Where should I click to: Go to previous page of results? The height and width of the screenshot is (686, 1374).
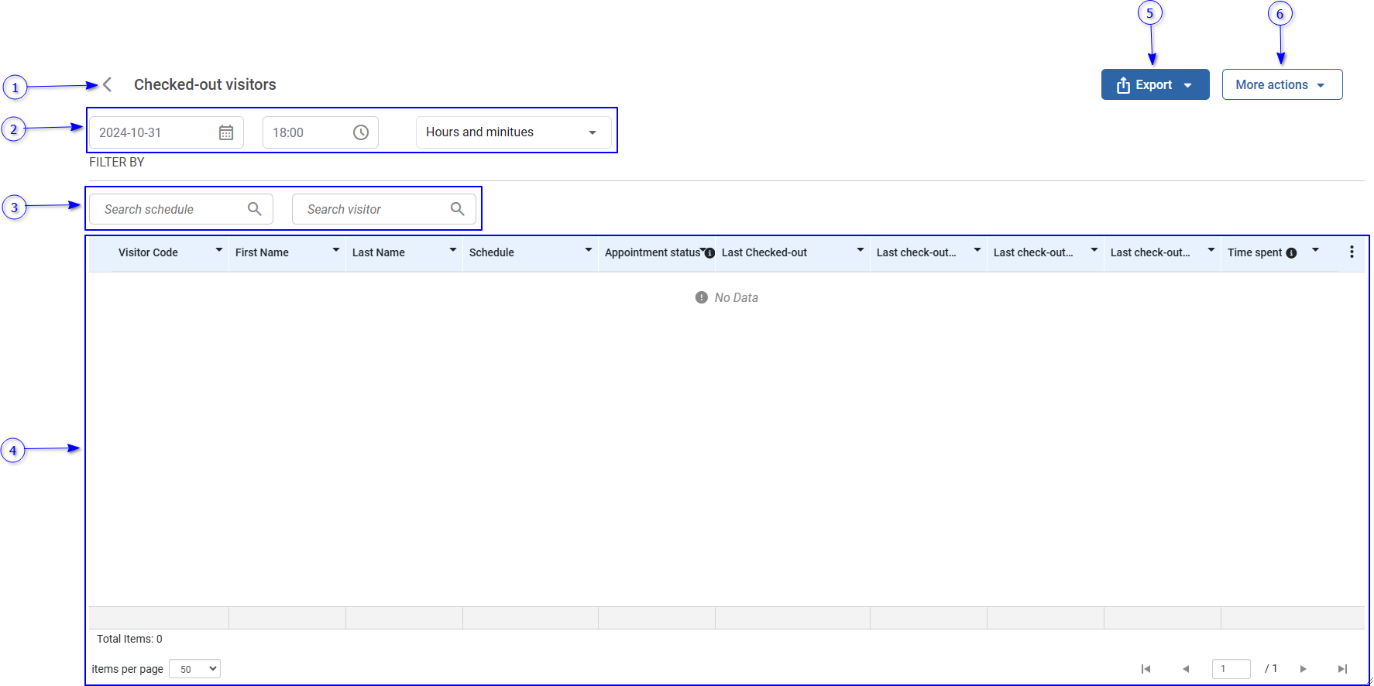[1186, 669]
